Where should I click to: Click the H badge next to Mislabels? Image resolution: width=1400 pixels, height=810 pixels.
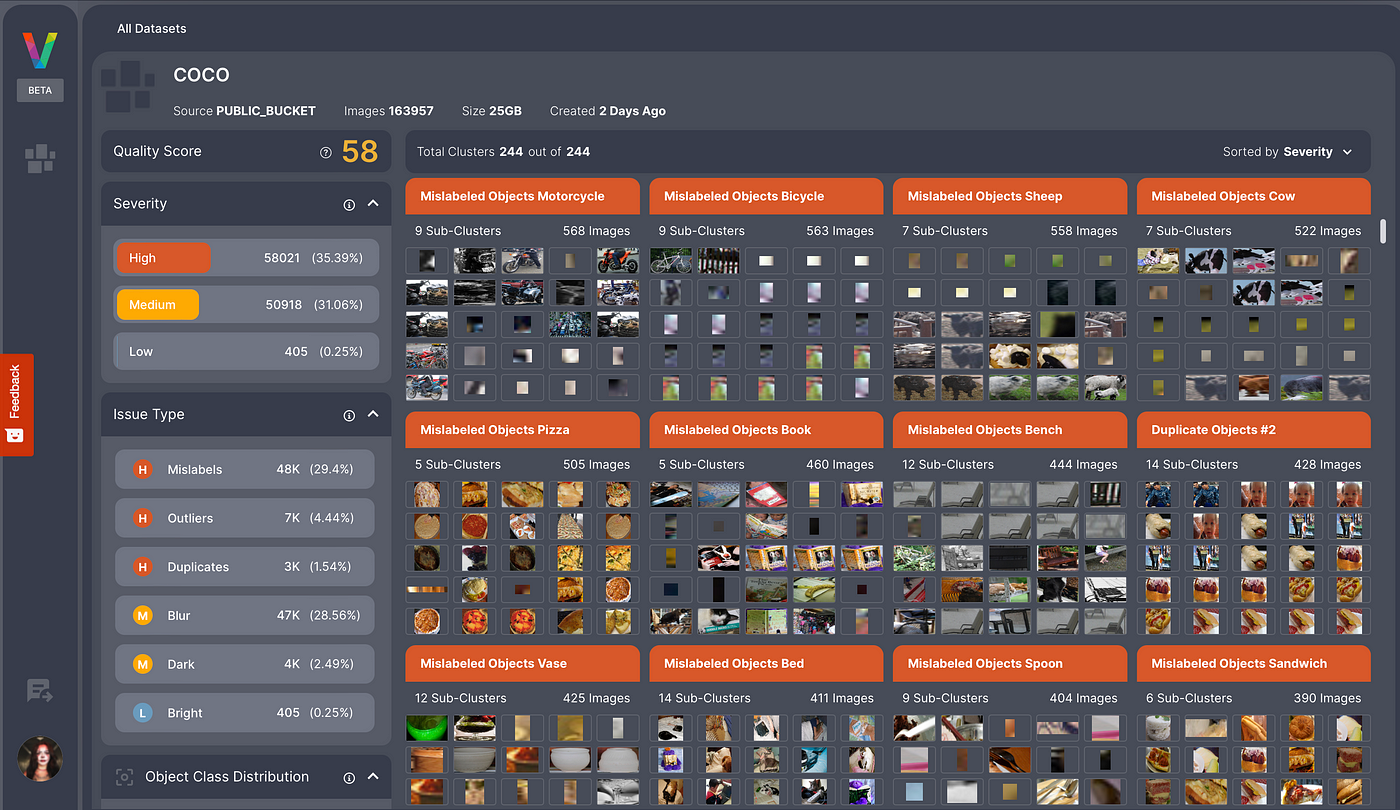click(x=142, y=470)
